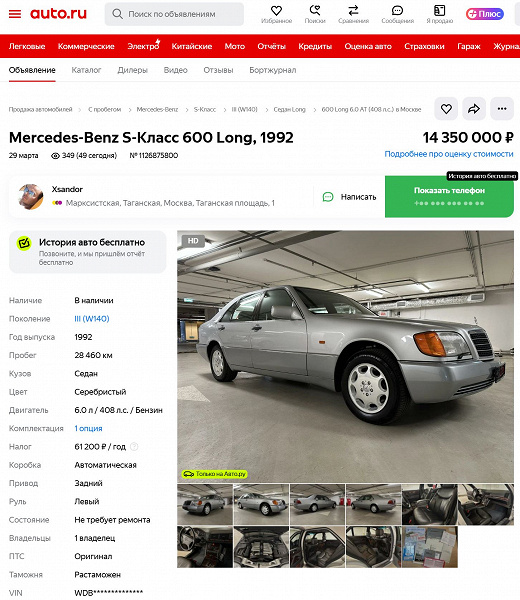Open the Сравнения compare icon
Viewport: 520px width, 600px height.
click(353, 10)
